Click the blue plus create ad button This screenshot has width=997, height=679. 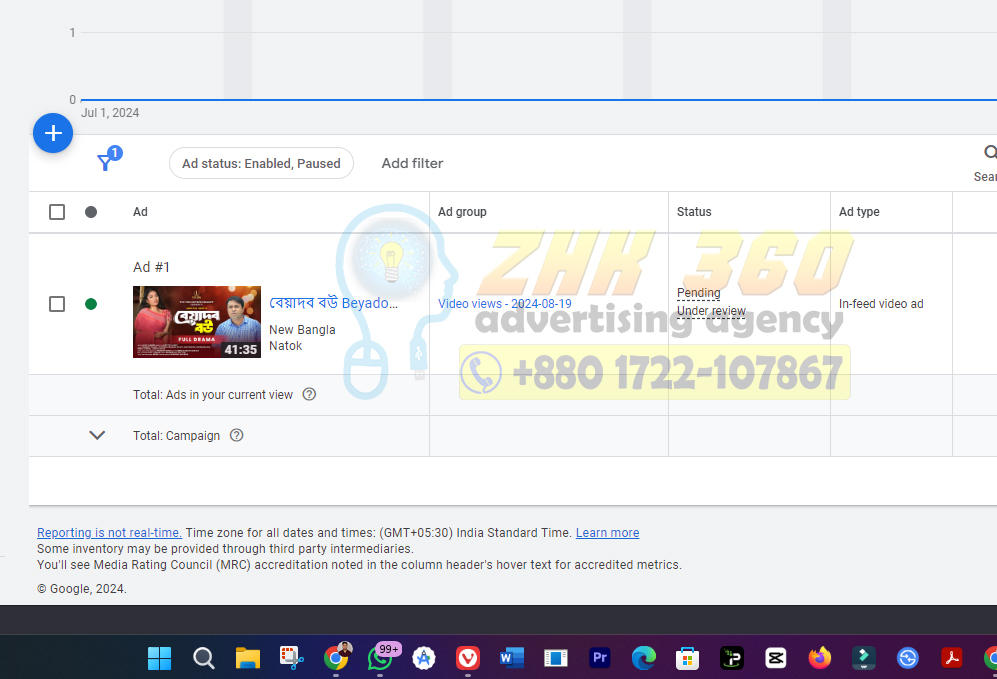pos(53,133)
